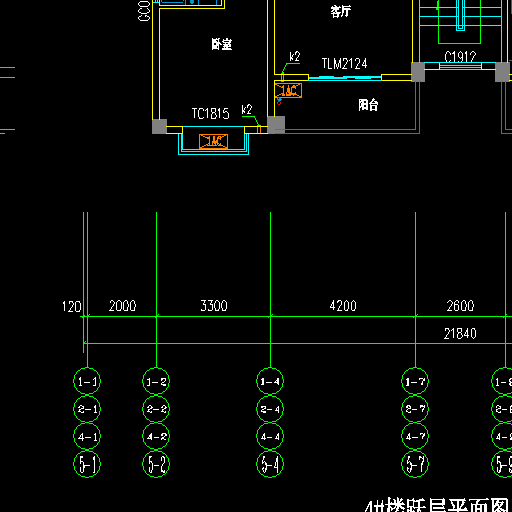
Task: Select the 5-7 grid bubble
Action: click(415, 464)
